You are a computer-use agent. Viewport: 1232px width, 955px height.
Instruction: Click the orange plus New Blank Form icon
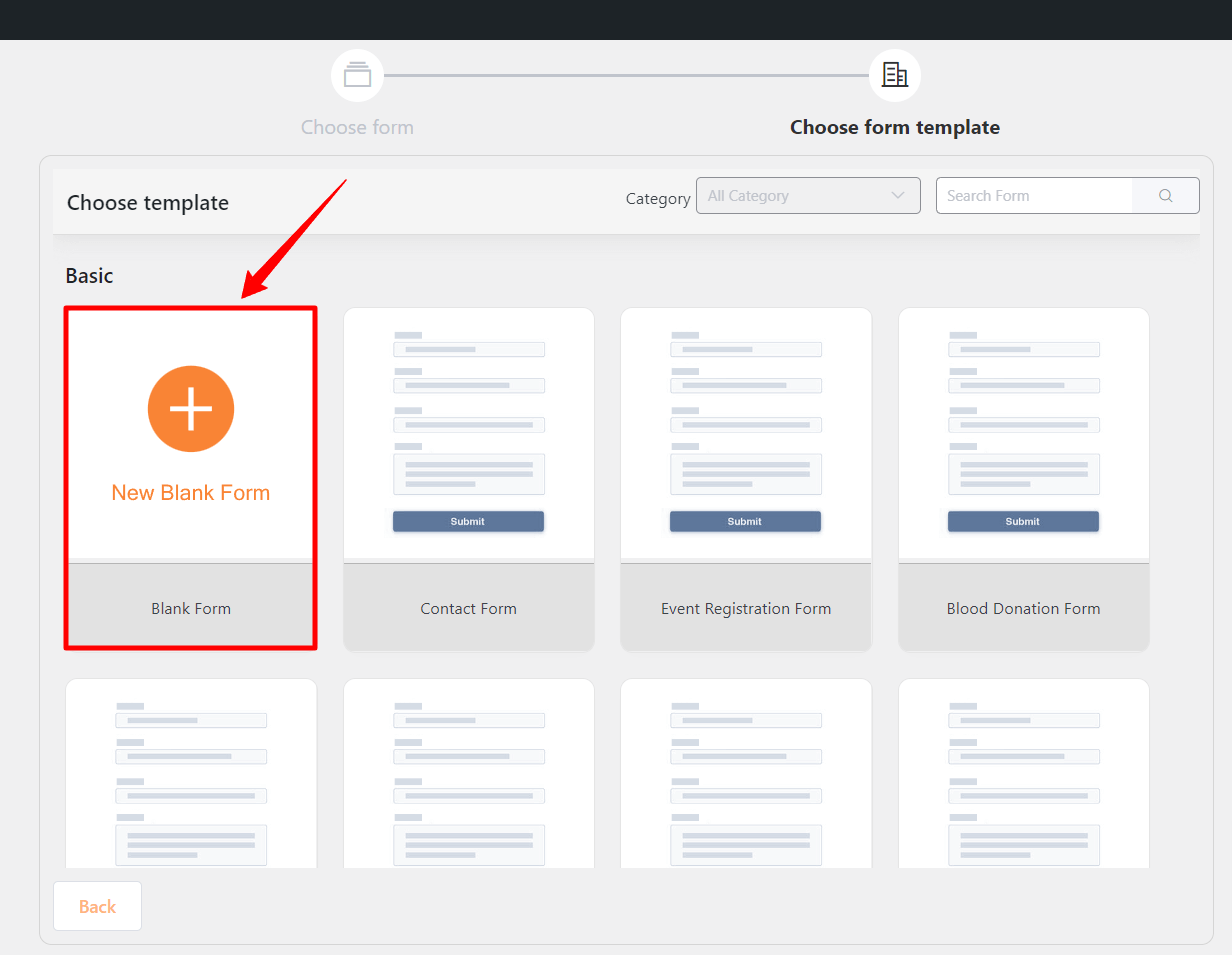[x=191, y=409]
